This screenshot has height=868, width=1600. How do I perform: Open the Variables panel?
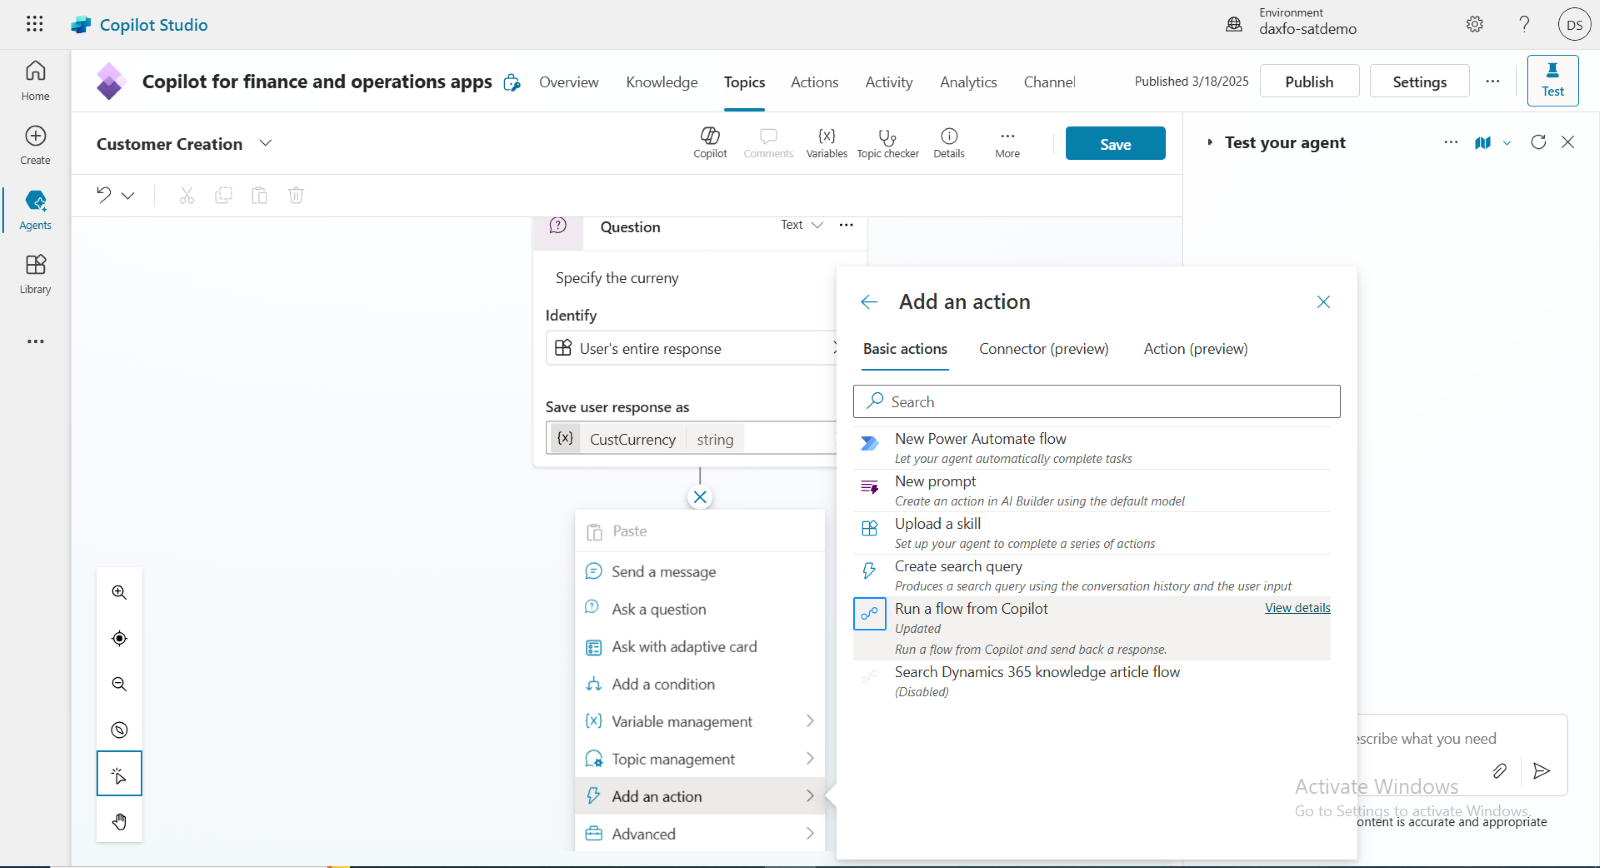point(826,143)
